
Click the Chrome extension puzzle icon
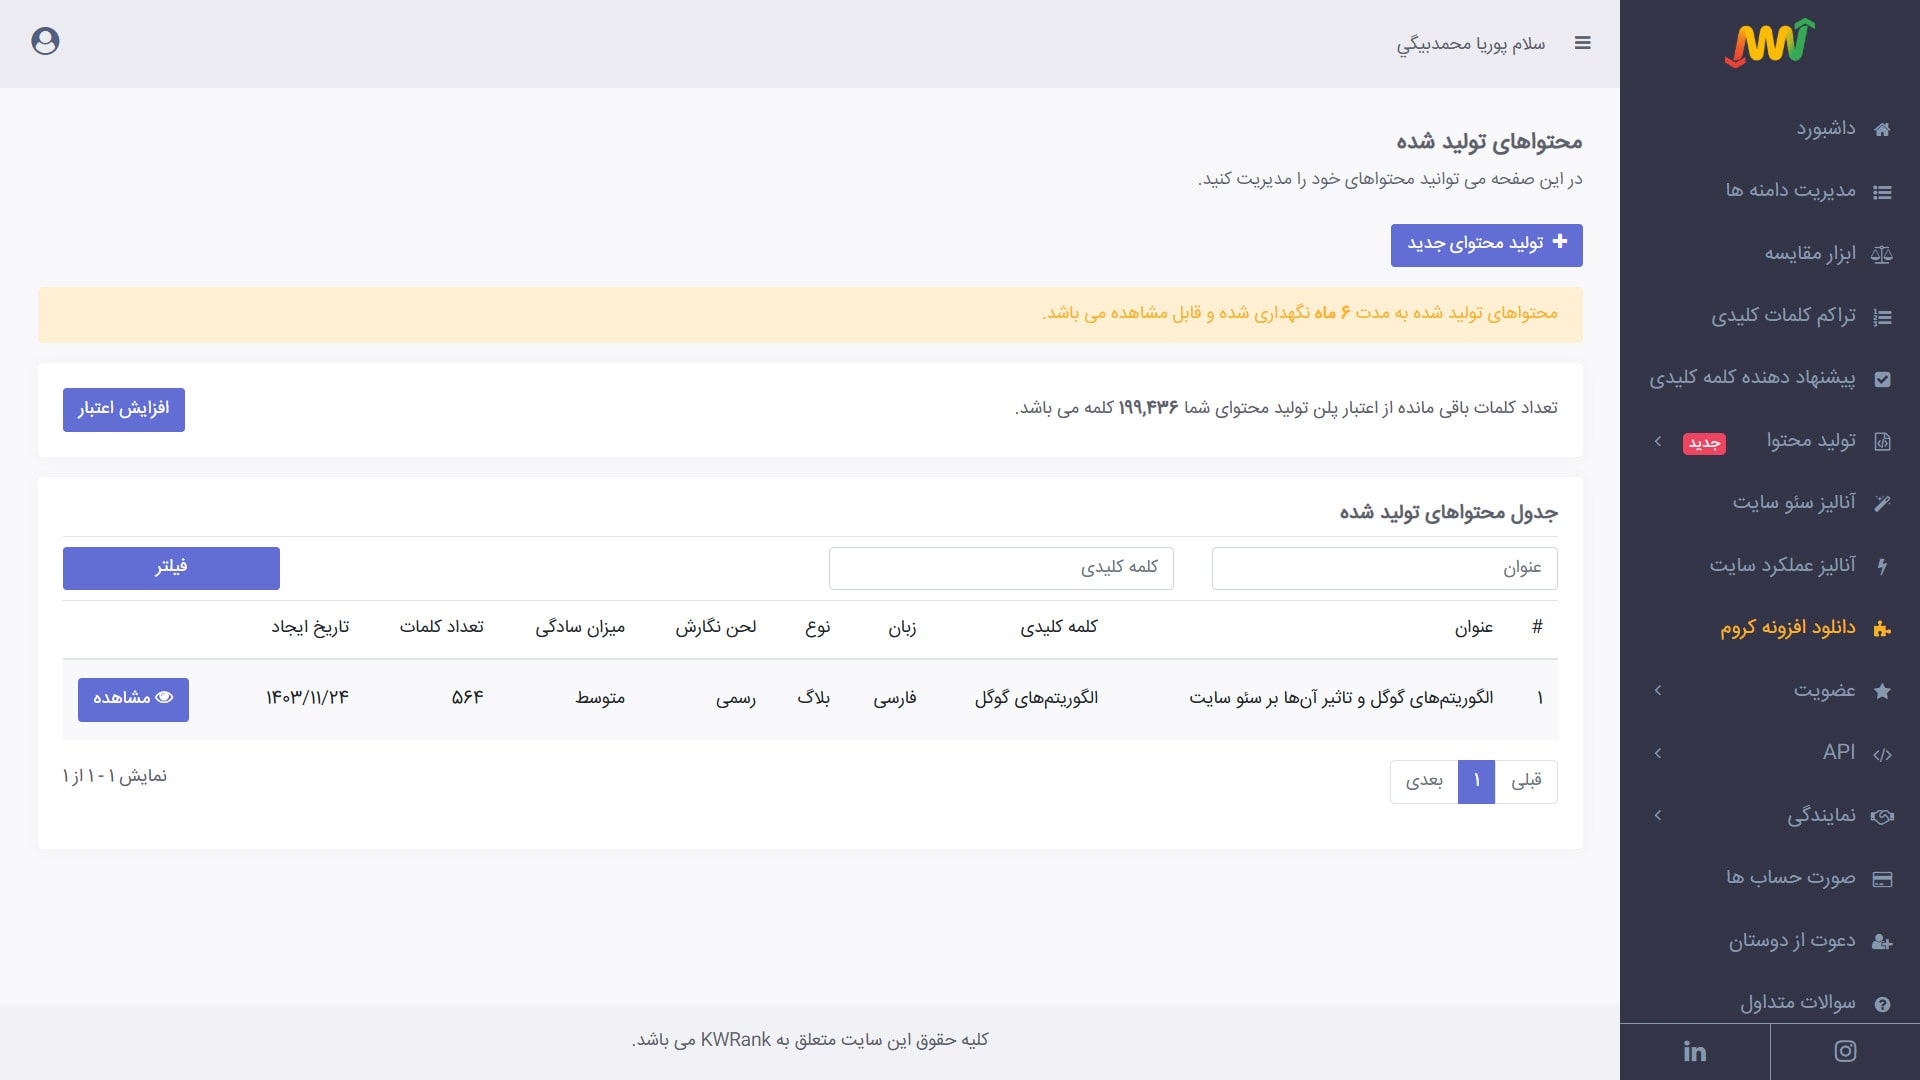pyautogui.click(x=1882, y=628)
